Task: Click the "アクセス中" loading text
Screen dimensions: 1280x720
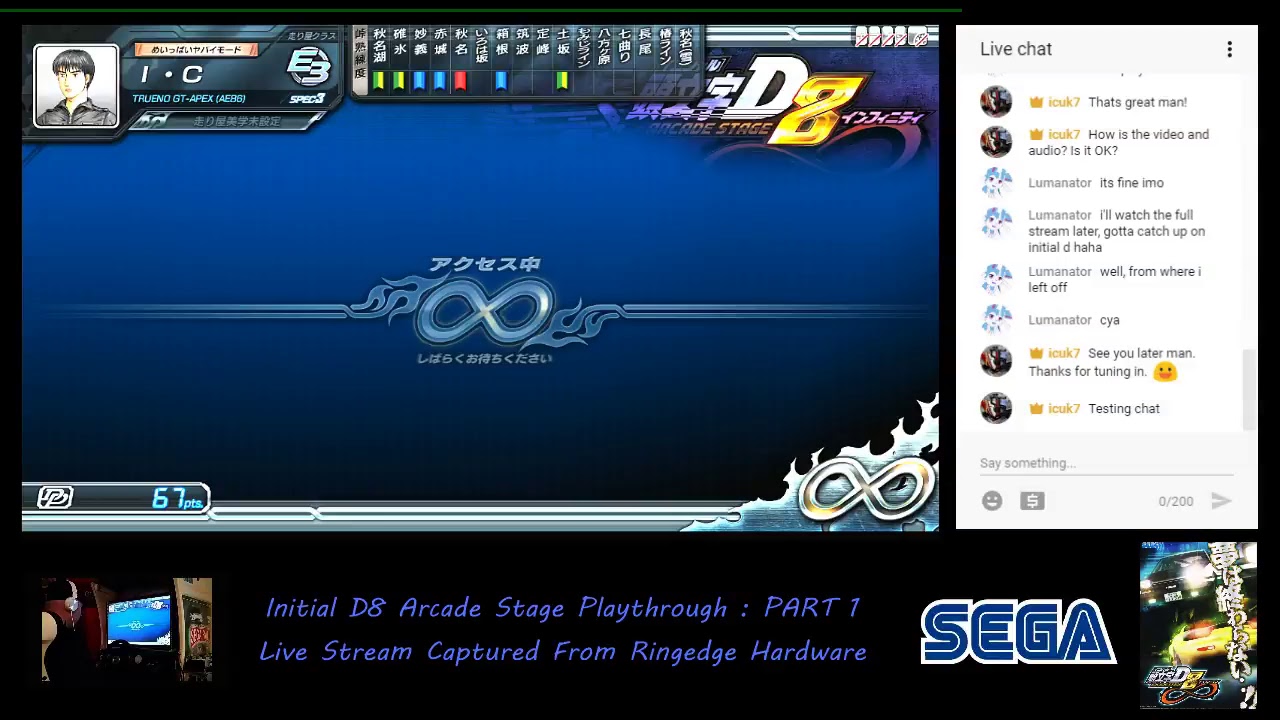Action: [485, 265]
